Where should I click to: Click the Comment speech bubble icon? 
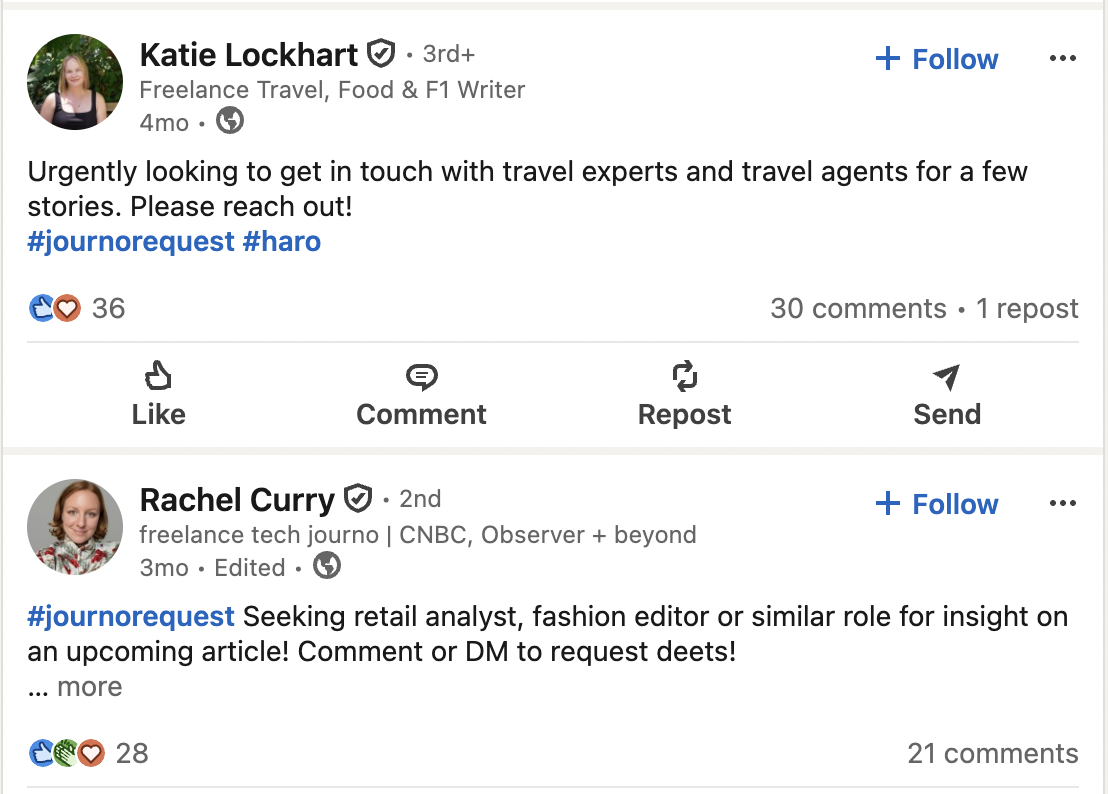(421, 377)
